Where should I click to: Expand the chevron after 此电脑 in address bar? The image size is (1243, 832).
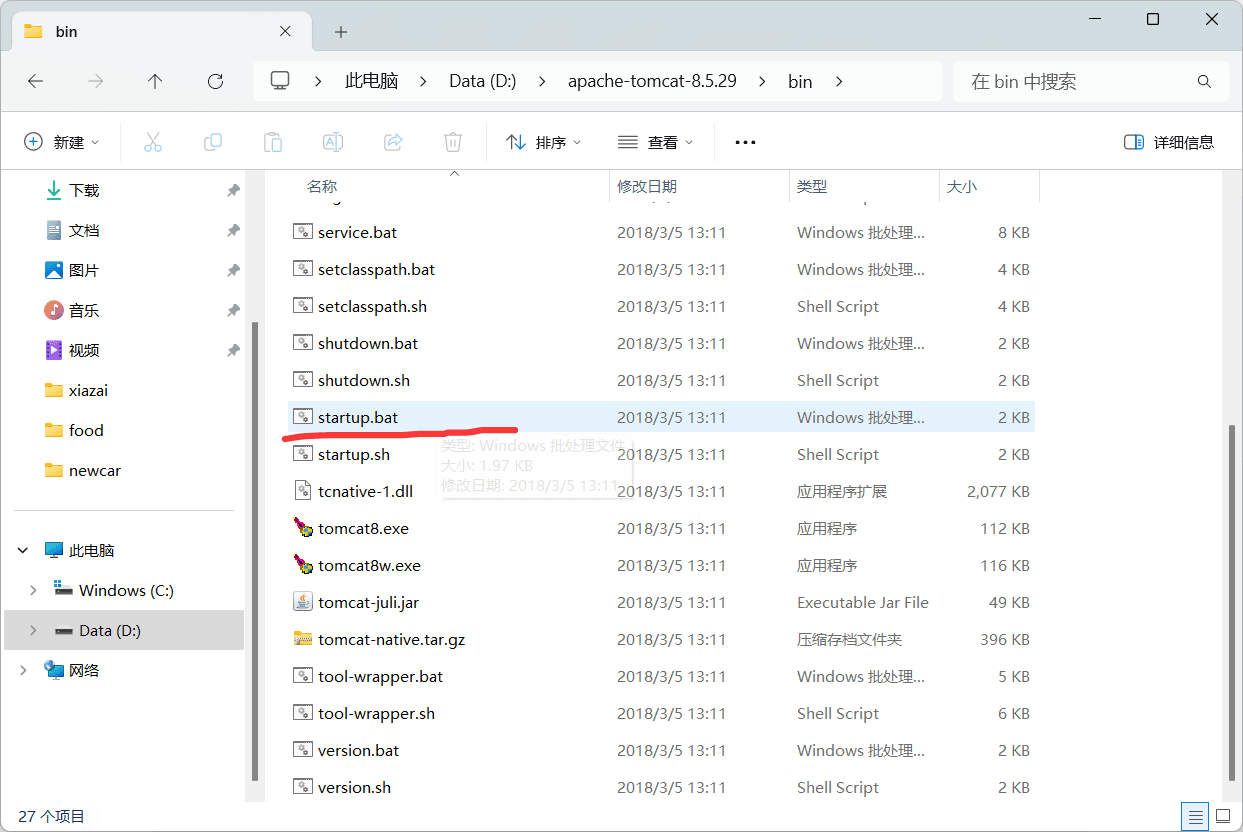(423, 82)
